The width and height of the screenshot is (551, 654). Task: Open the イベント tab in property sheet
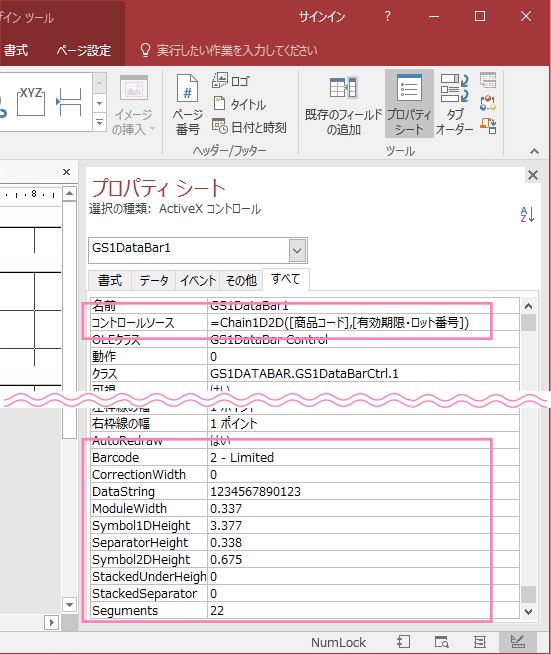(x=198, y=280)
